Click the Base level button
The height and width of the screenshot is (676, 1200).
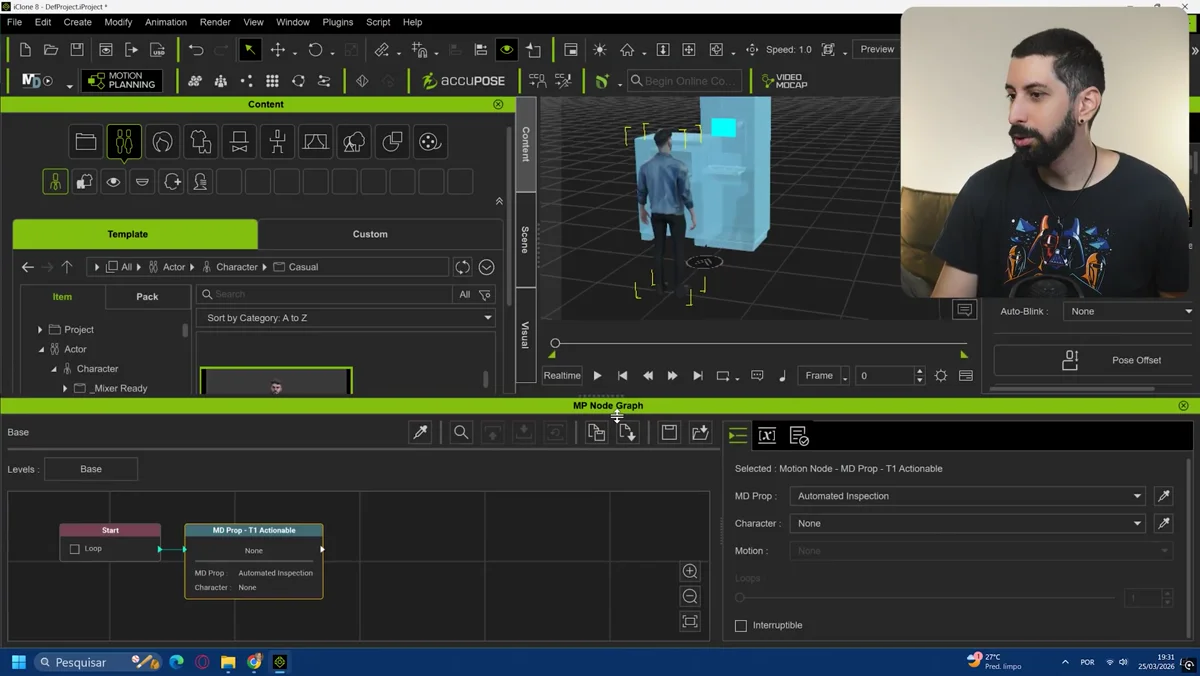click(x=91, y=469)
